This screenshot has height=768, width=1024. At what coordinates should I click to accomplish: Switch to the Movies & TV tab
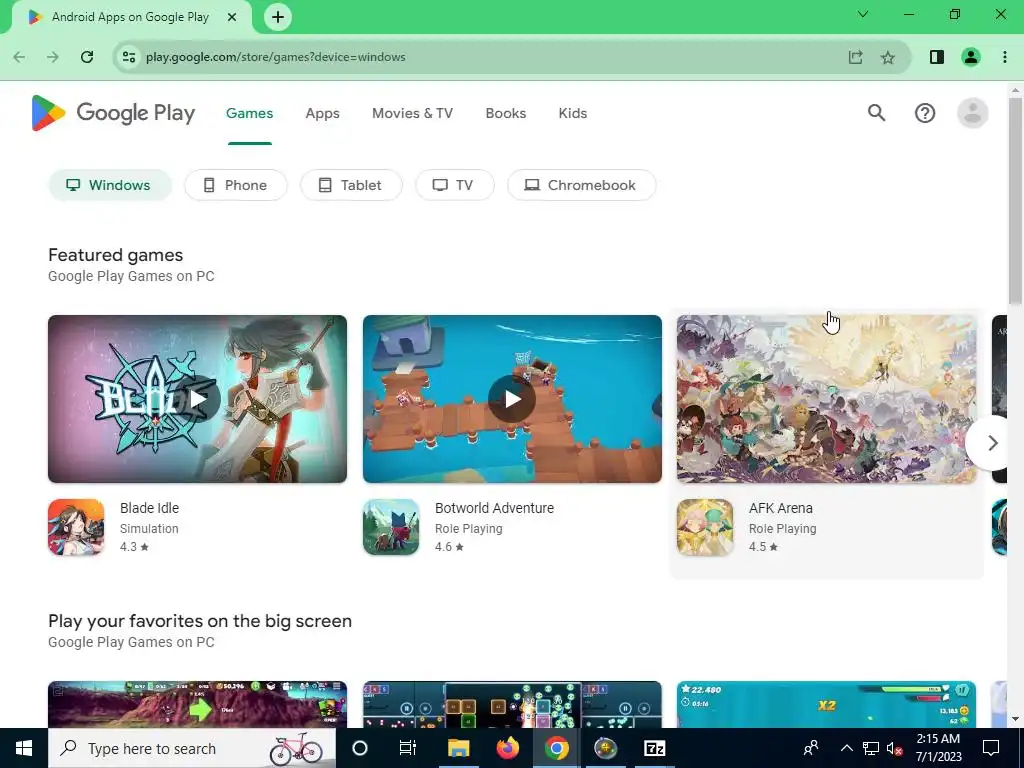point(412,113)
